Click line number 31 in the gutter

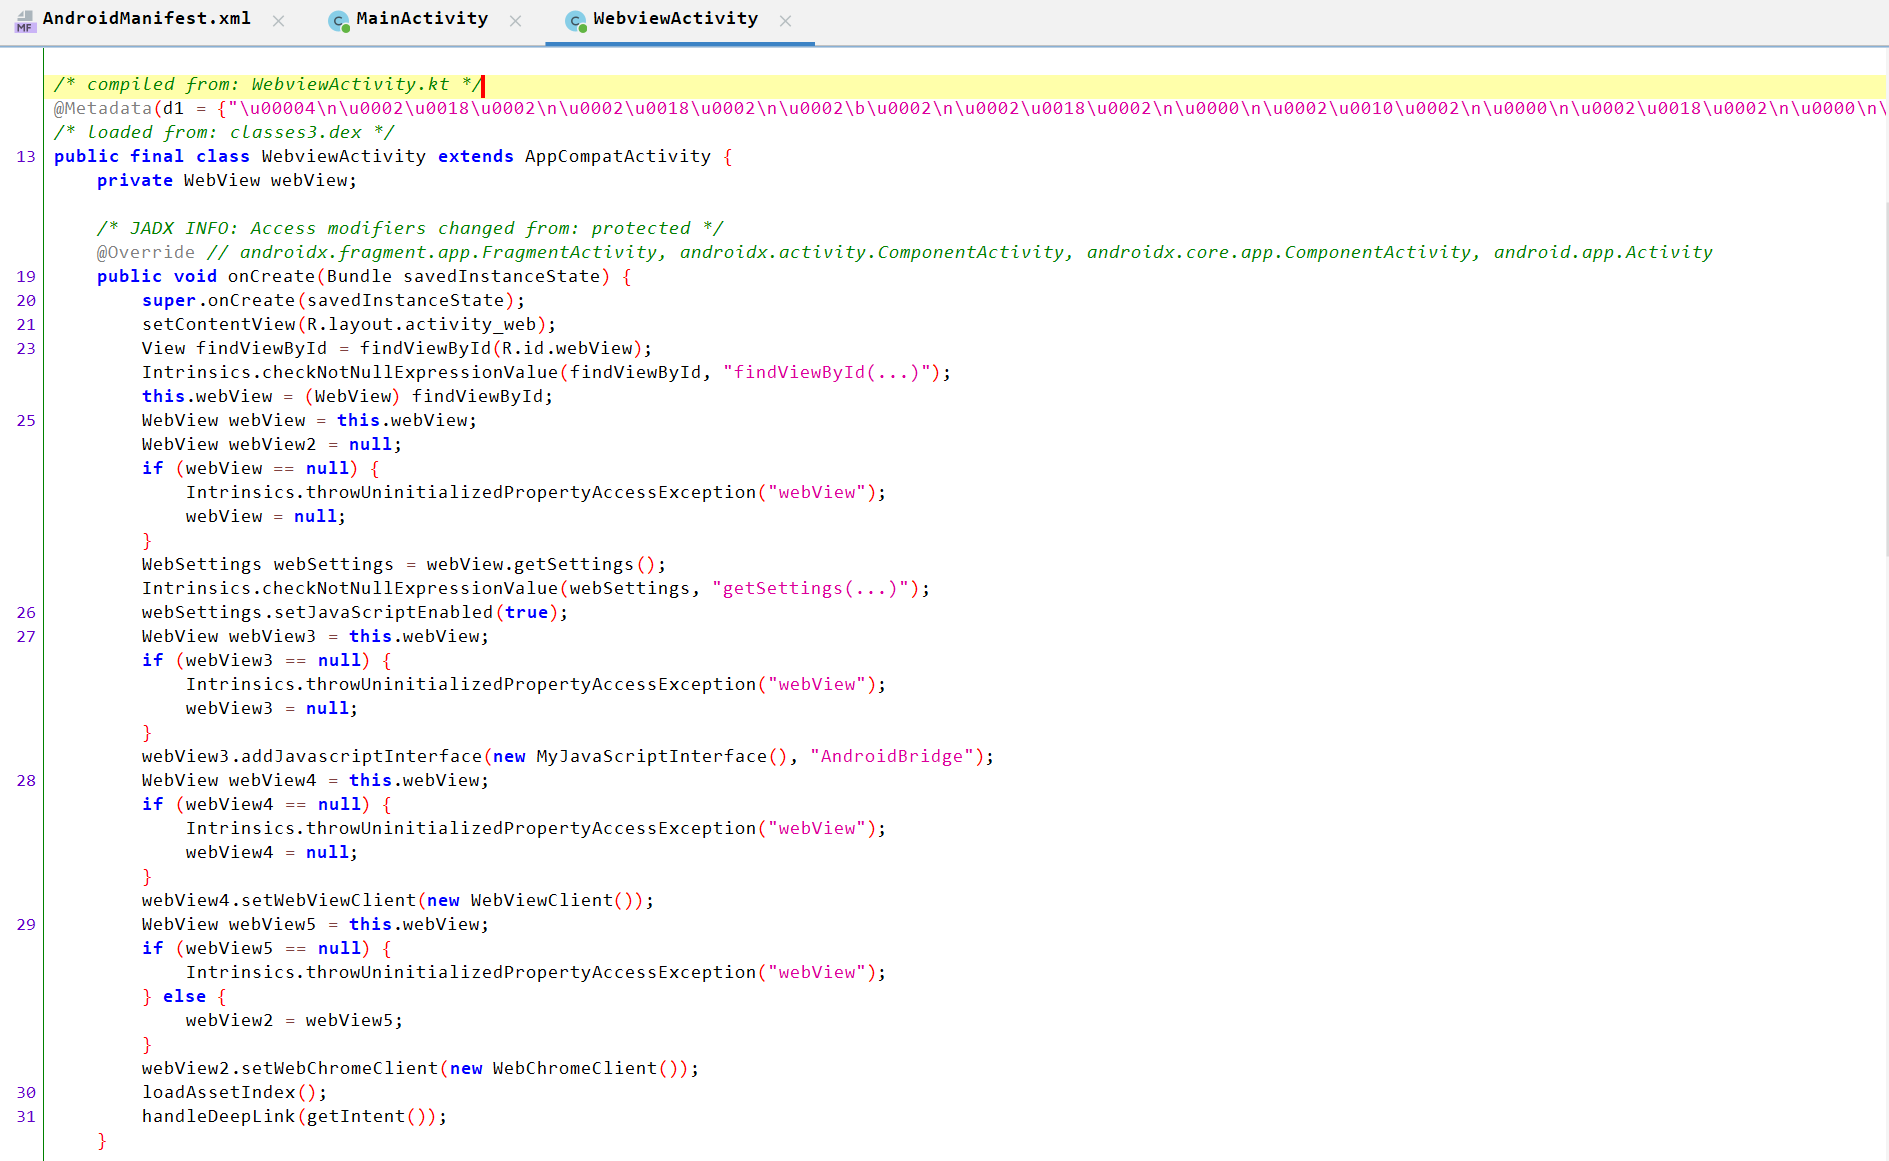(x=26, y=1116)
